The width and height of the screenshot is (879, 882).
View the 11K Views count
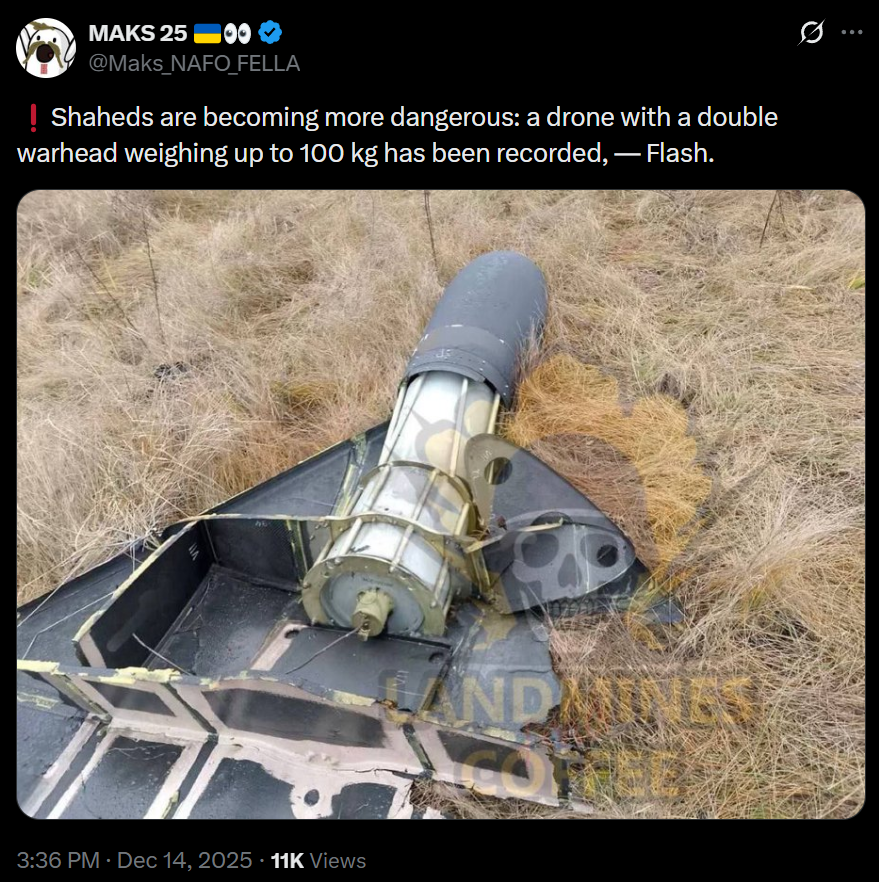coord(318,860)
